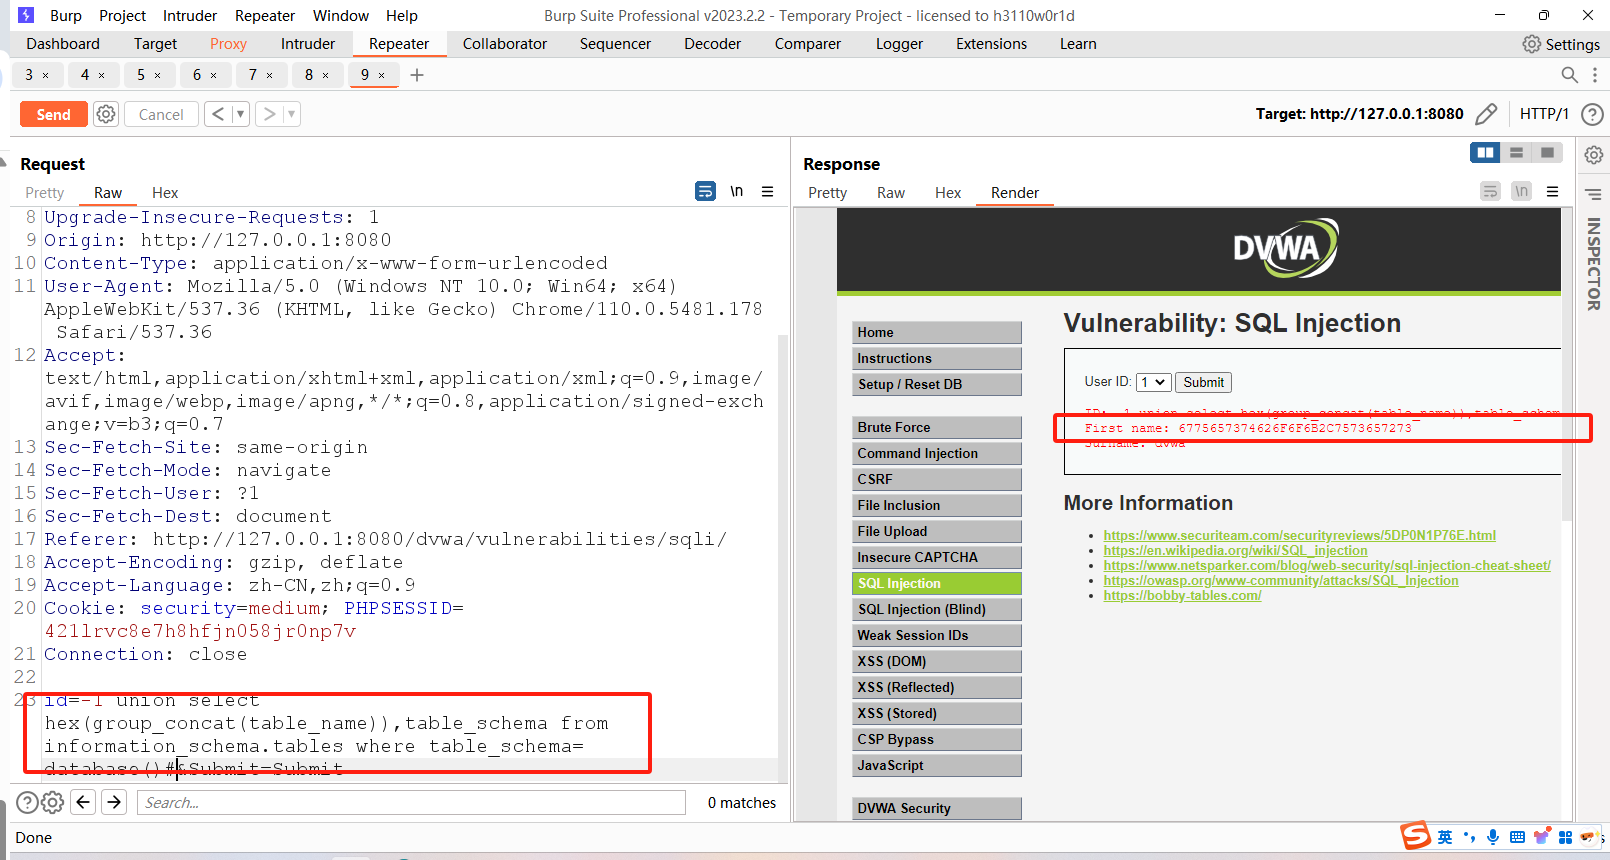The image size is (1610, 860).
Task: Click the Burp Suite logo icon
Action: point(26,15)
